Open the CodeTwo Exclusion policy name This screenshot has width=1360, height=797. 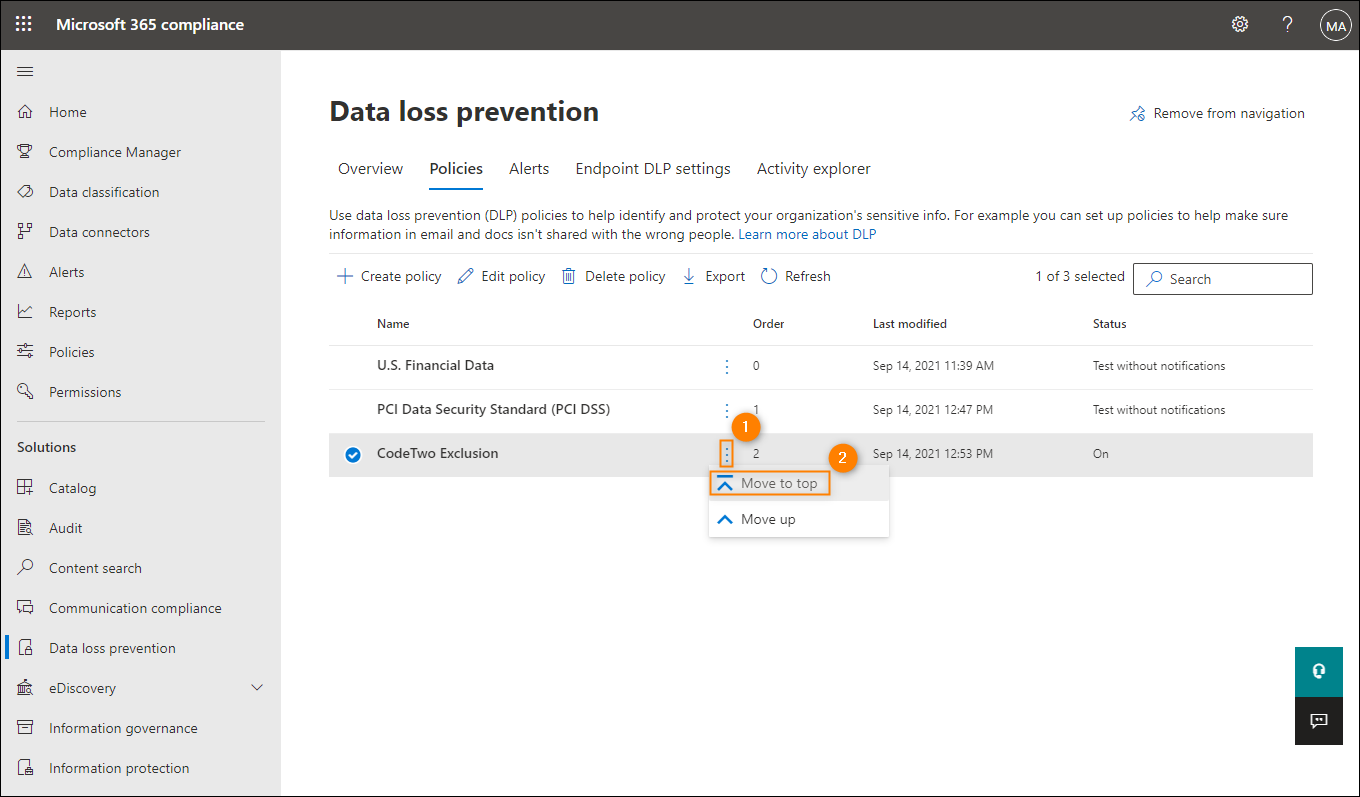[437, 454]
